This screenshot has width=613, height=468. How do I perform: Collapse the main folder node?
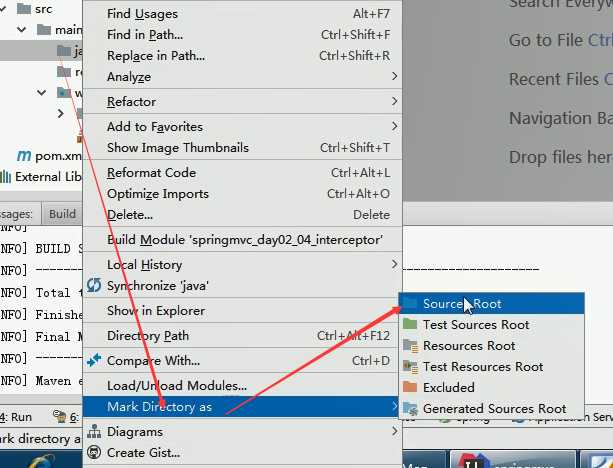[x=22, y=29]
